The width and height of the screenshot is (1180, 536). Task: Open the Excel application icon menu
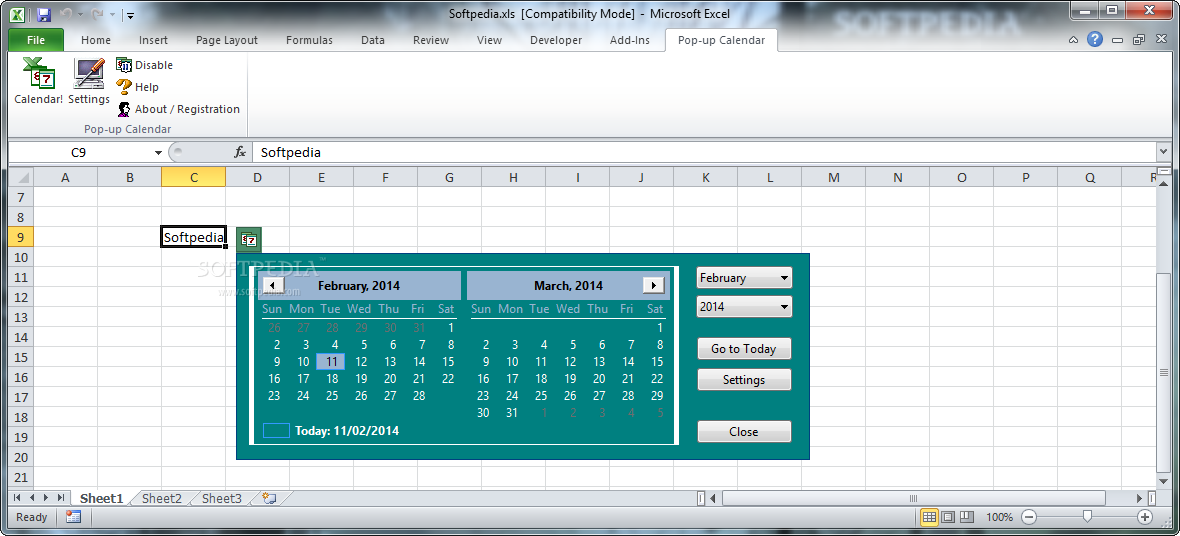pyautogui.click(x=17, y=14)
